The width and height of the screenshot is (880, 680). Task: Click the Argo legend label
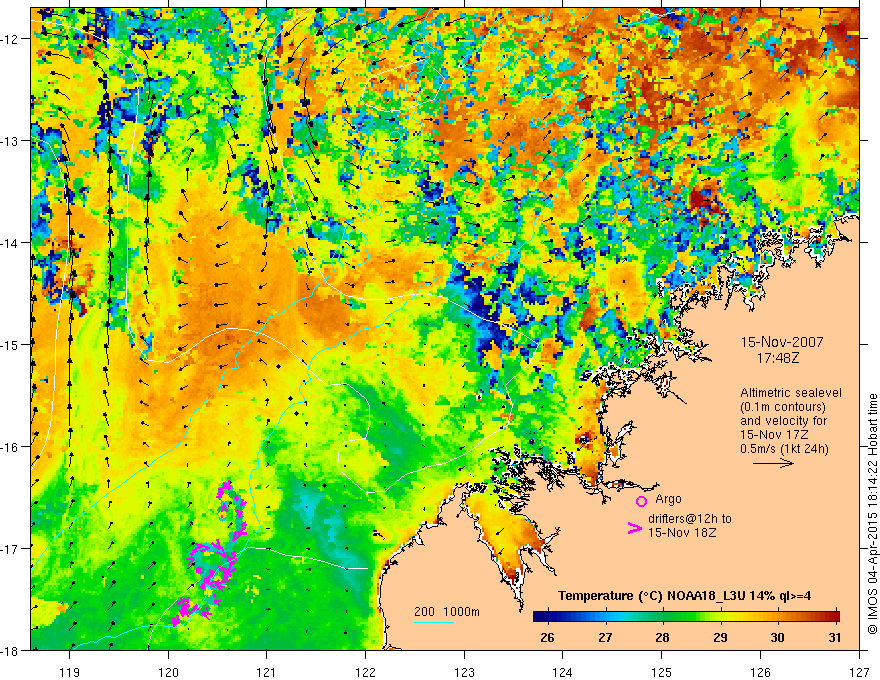[668, 499]
